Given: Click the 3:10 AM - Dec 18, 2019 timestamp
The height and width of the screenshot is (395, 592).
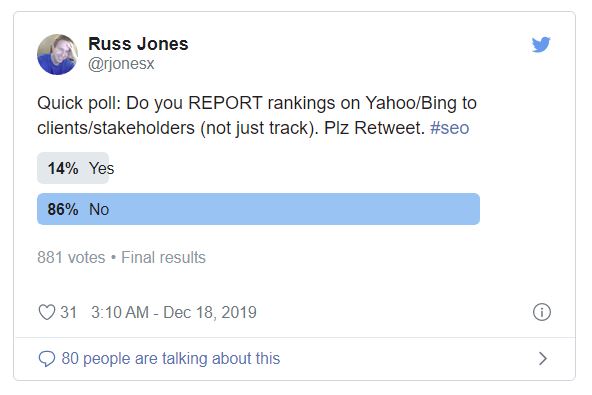Looking at the screenshot, I should [x=174, y=312].
